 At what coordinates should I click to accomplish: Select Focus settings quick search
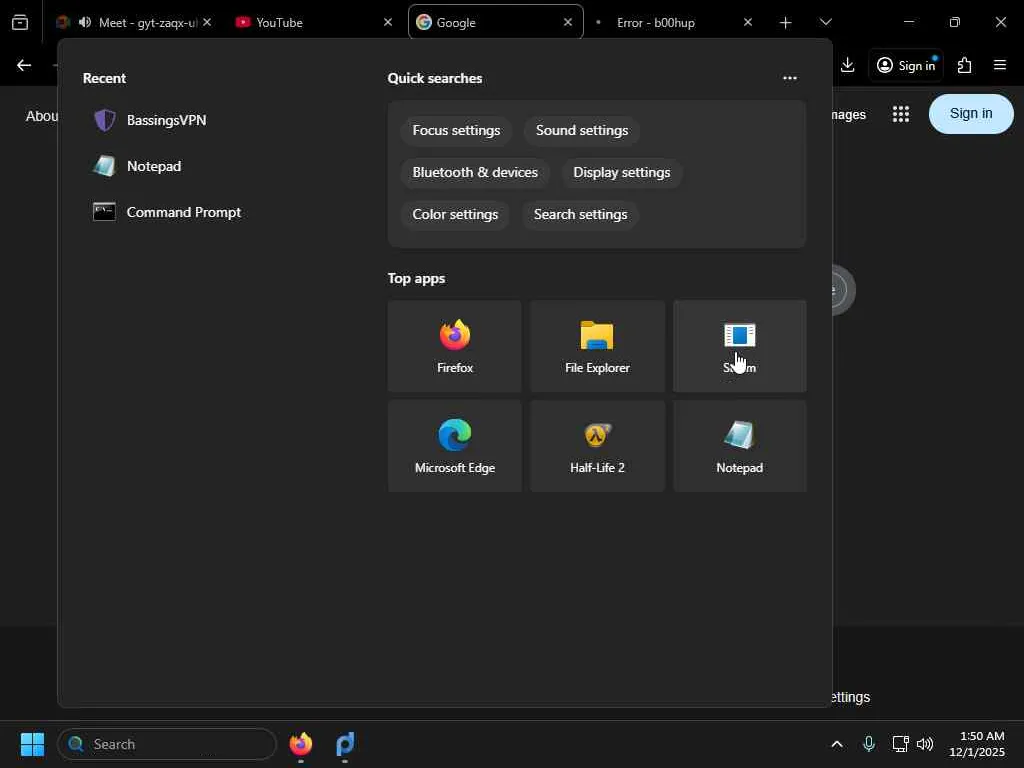(x=456, y=131)
